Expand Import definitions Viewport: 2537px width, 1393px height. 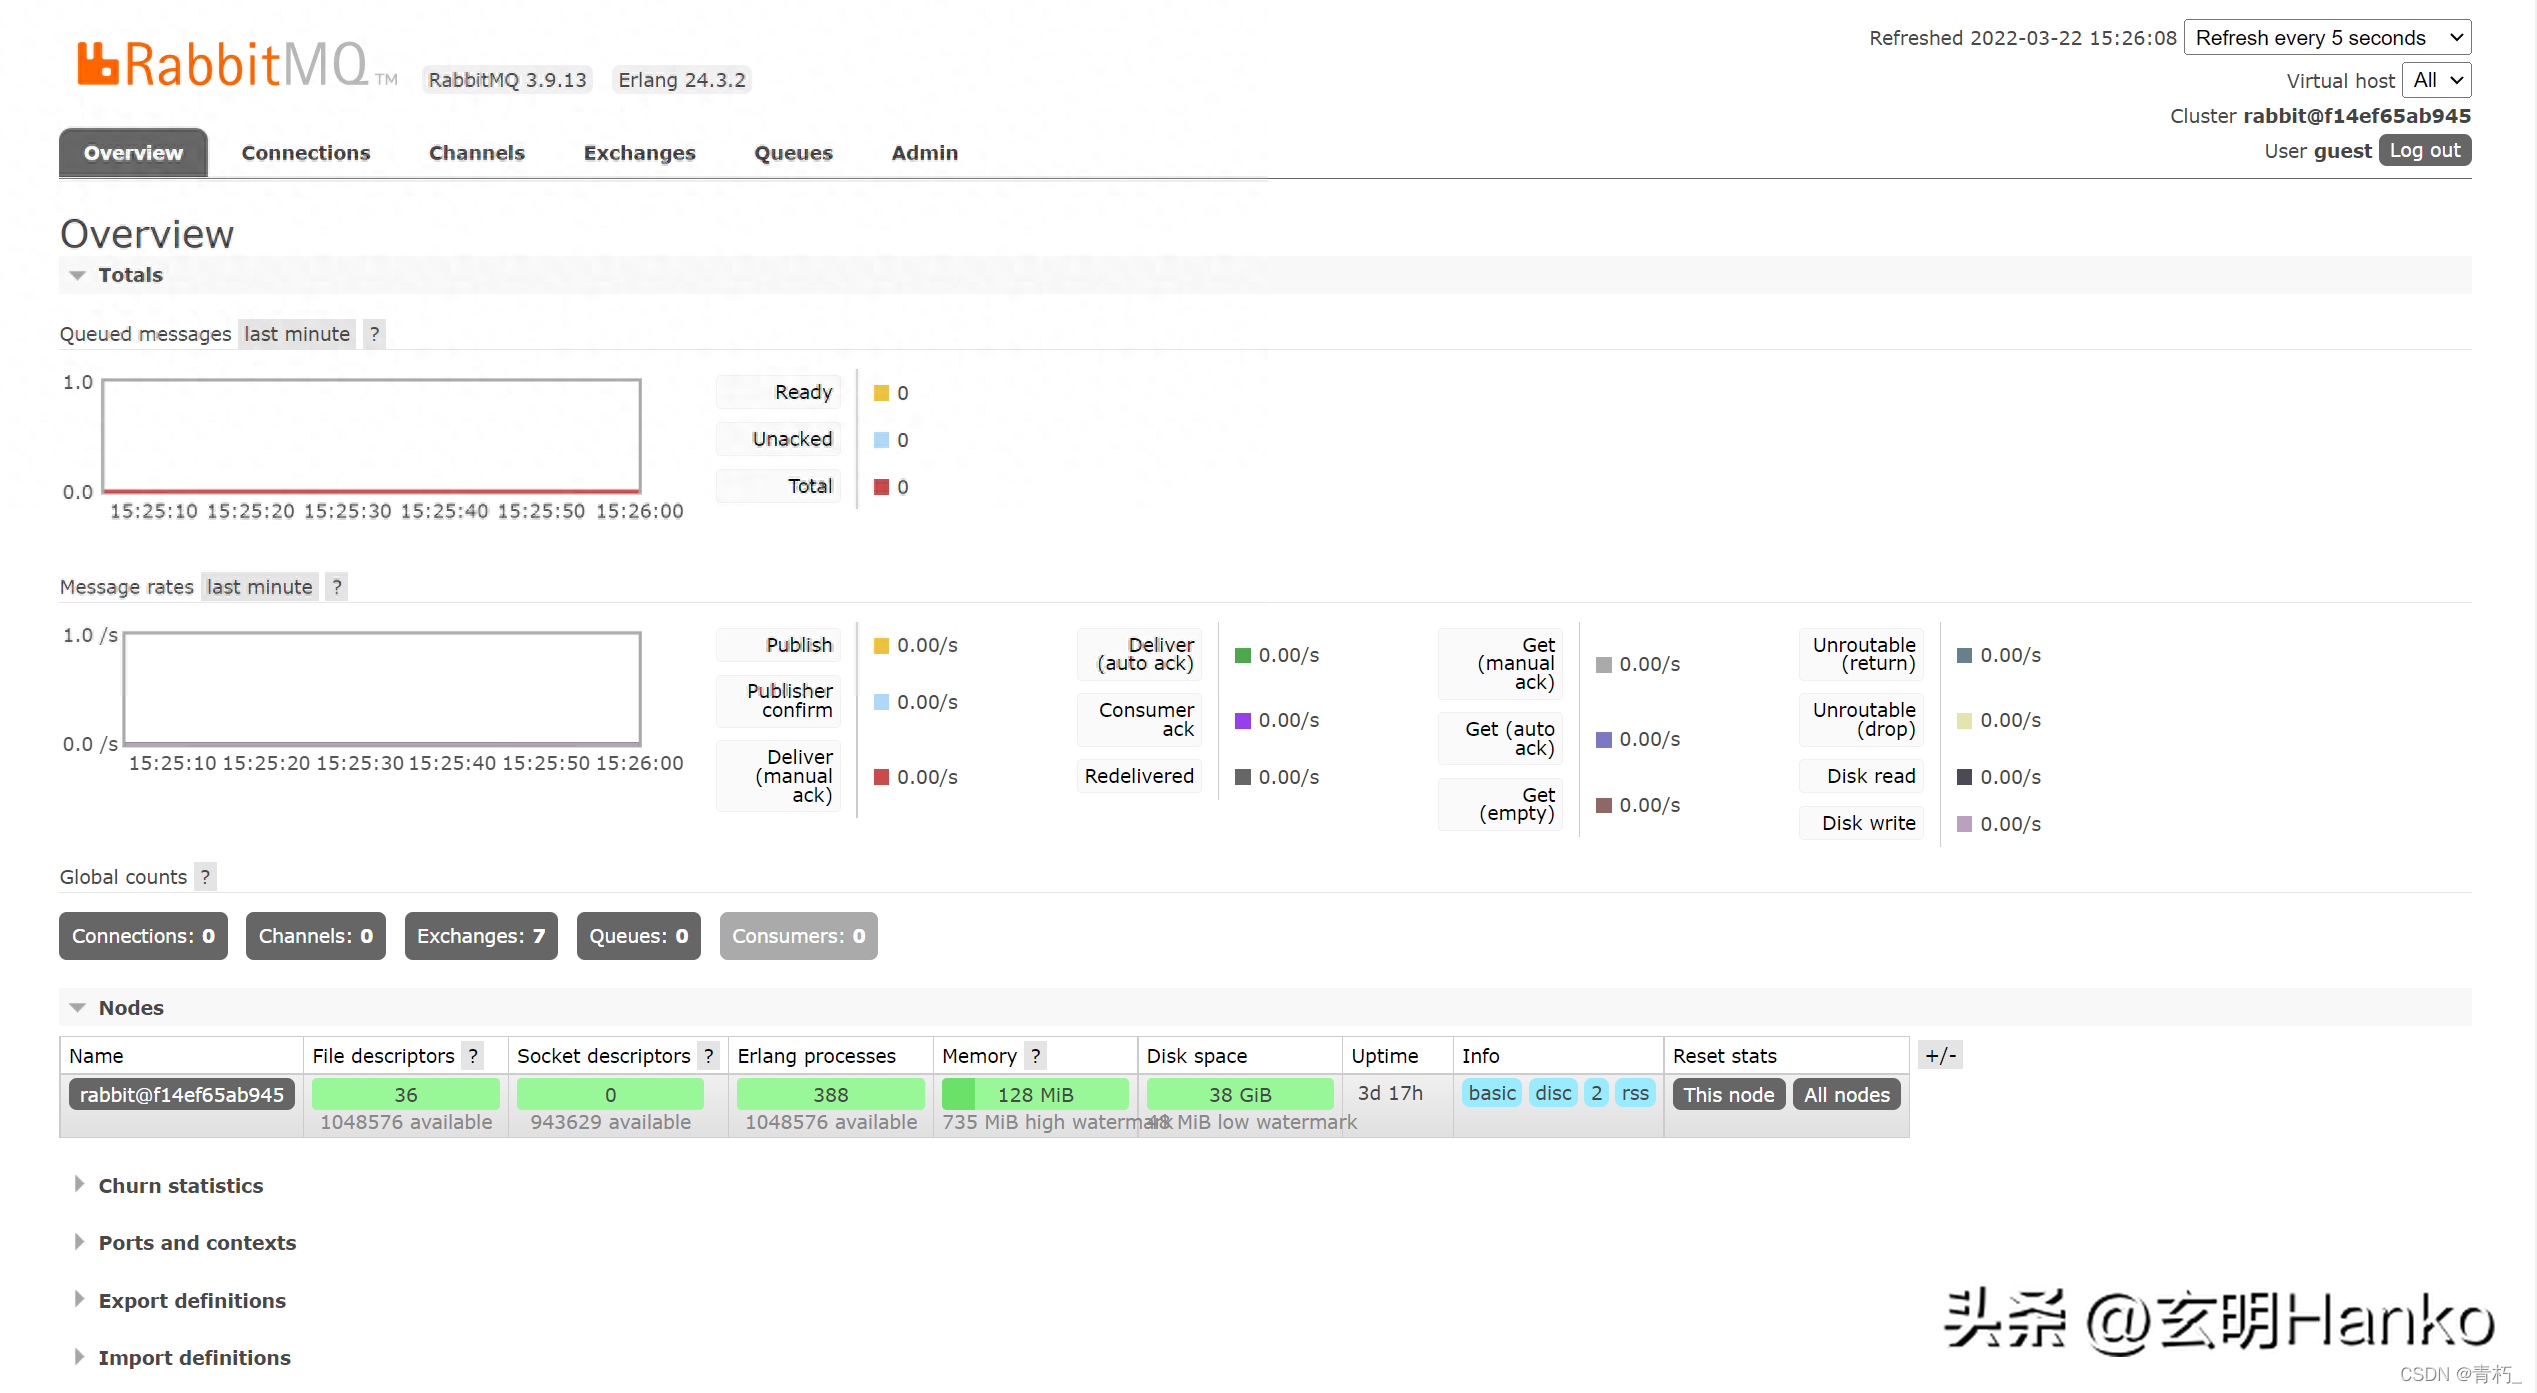coord(194,1358)
